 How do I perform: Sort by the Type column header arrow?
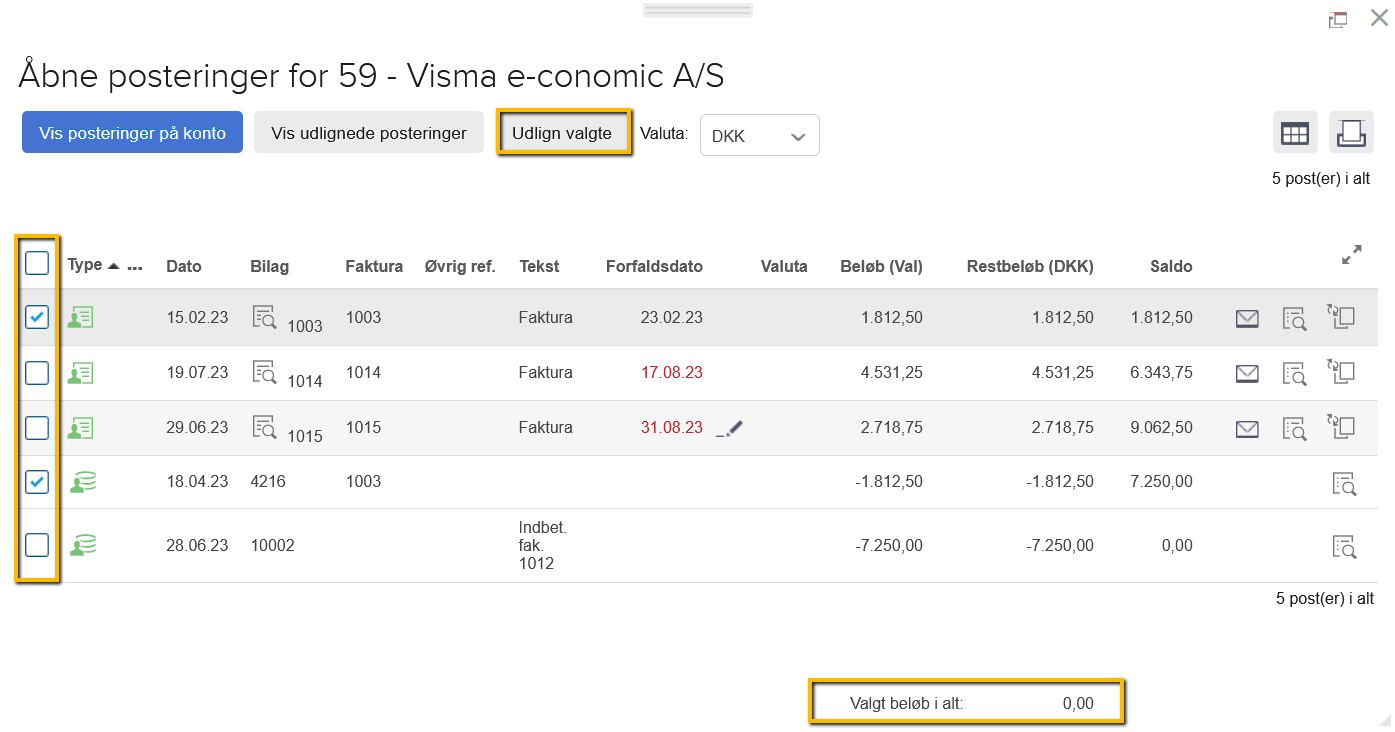113,266
